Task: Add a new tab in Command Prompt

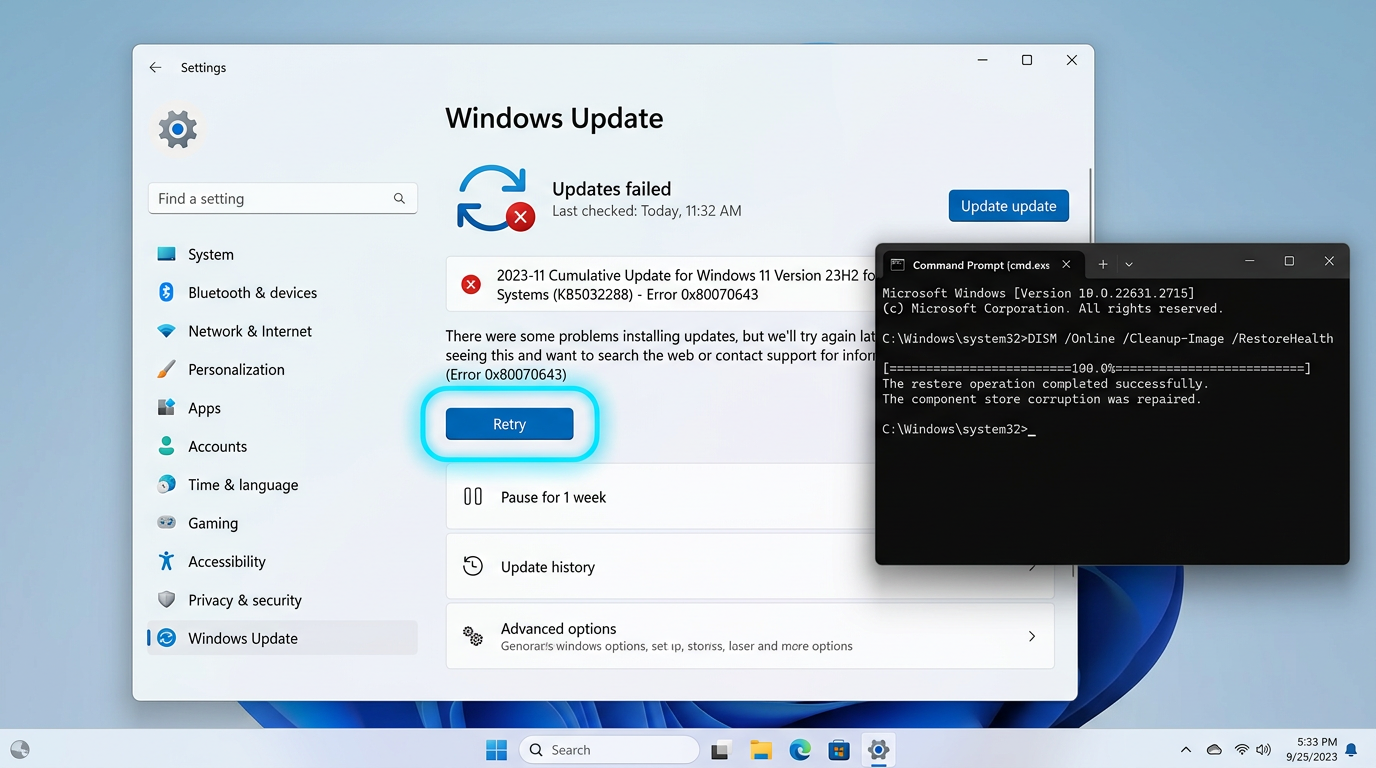Action: (1103, 264)
